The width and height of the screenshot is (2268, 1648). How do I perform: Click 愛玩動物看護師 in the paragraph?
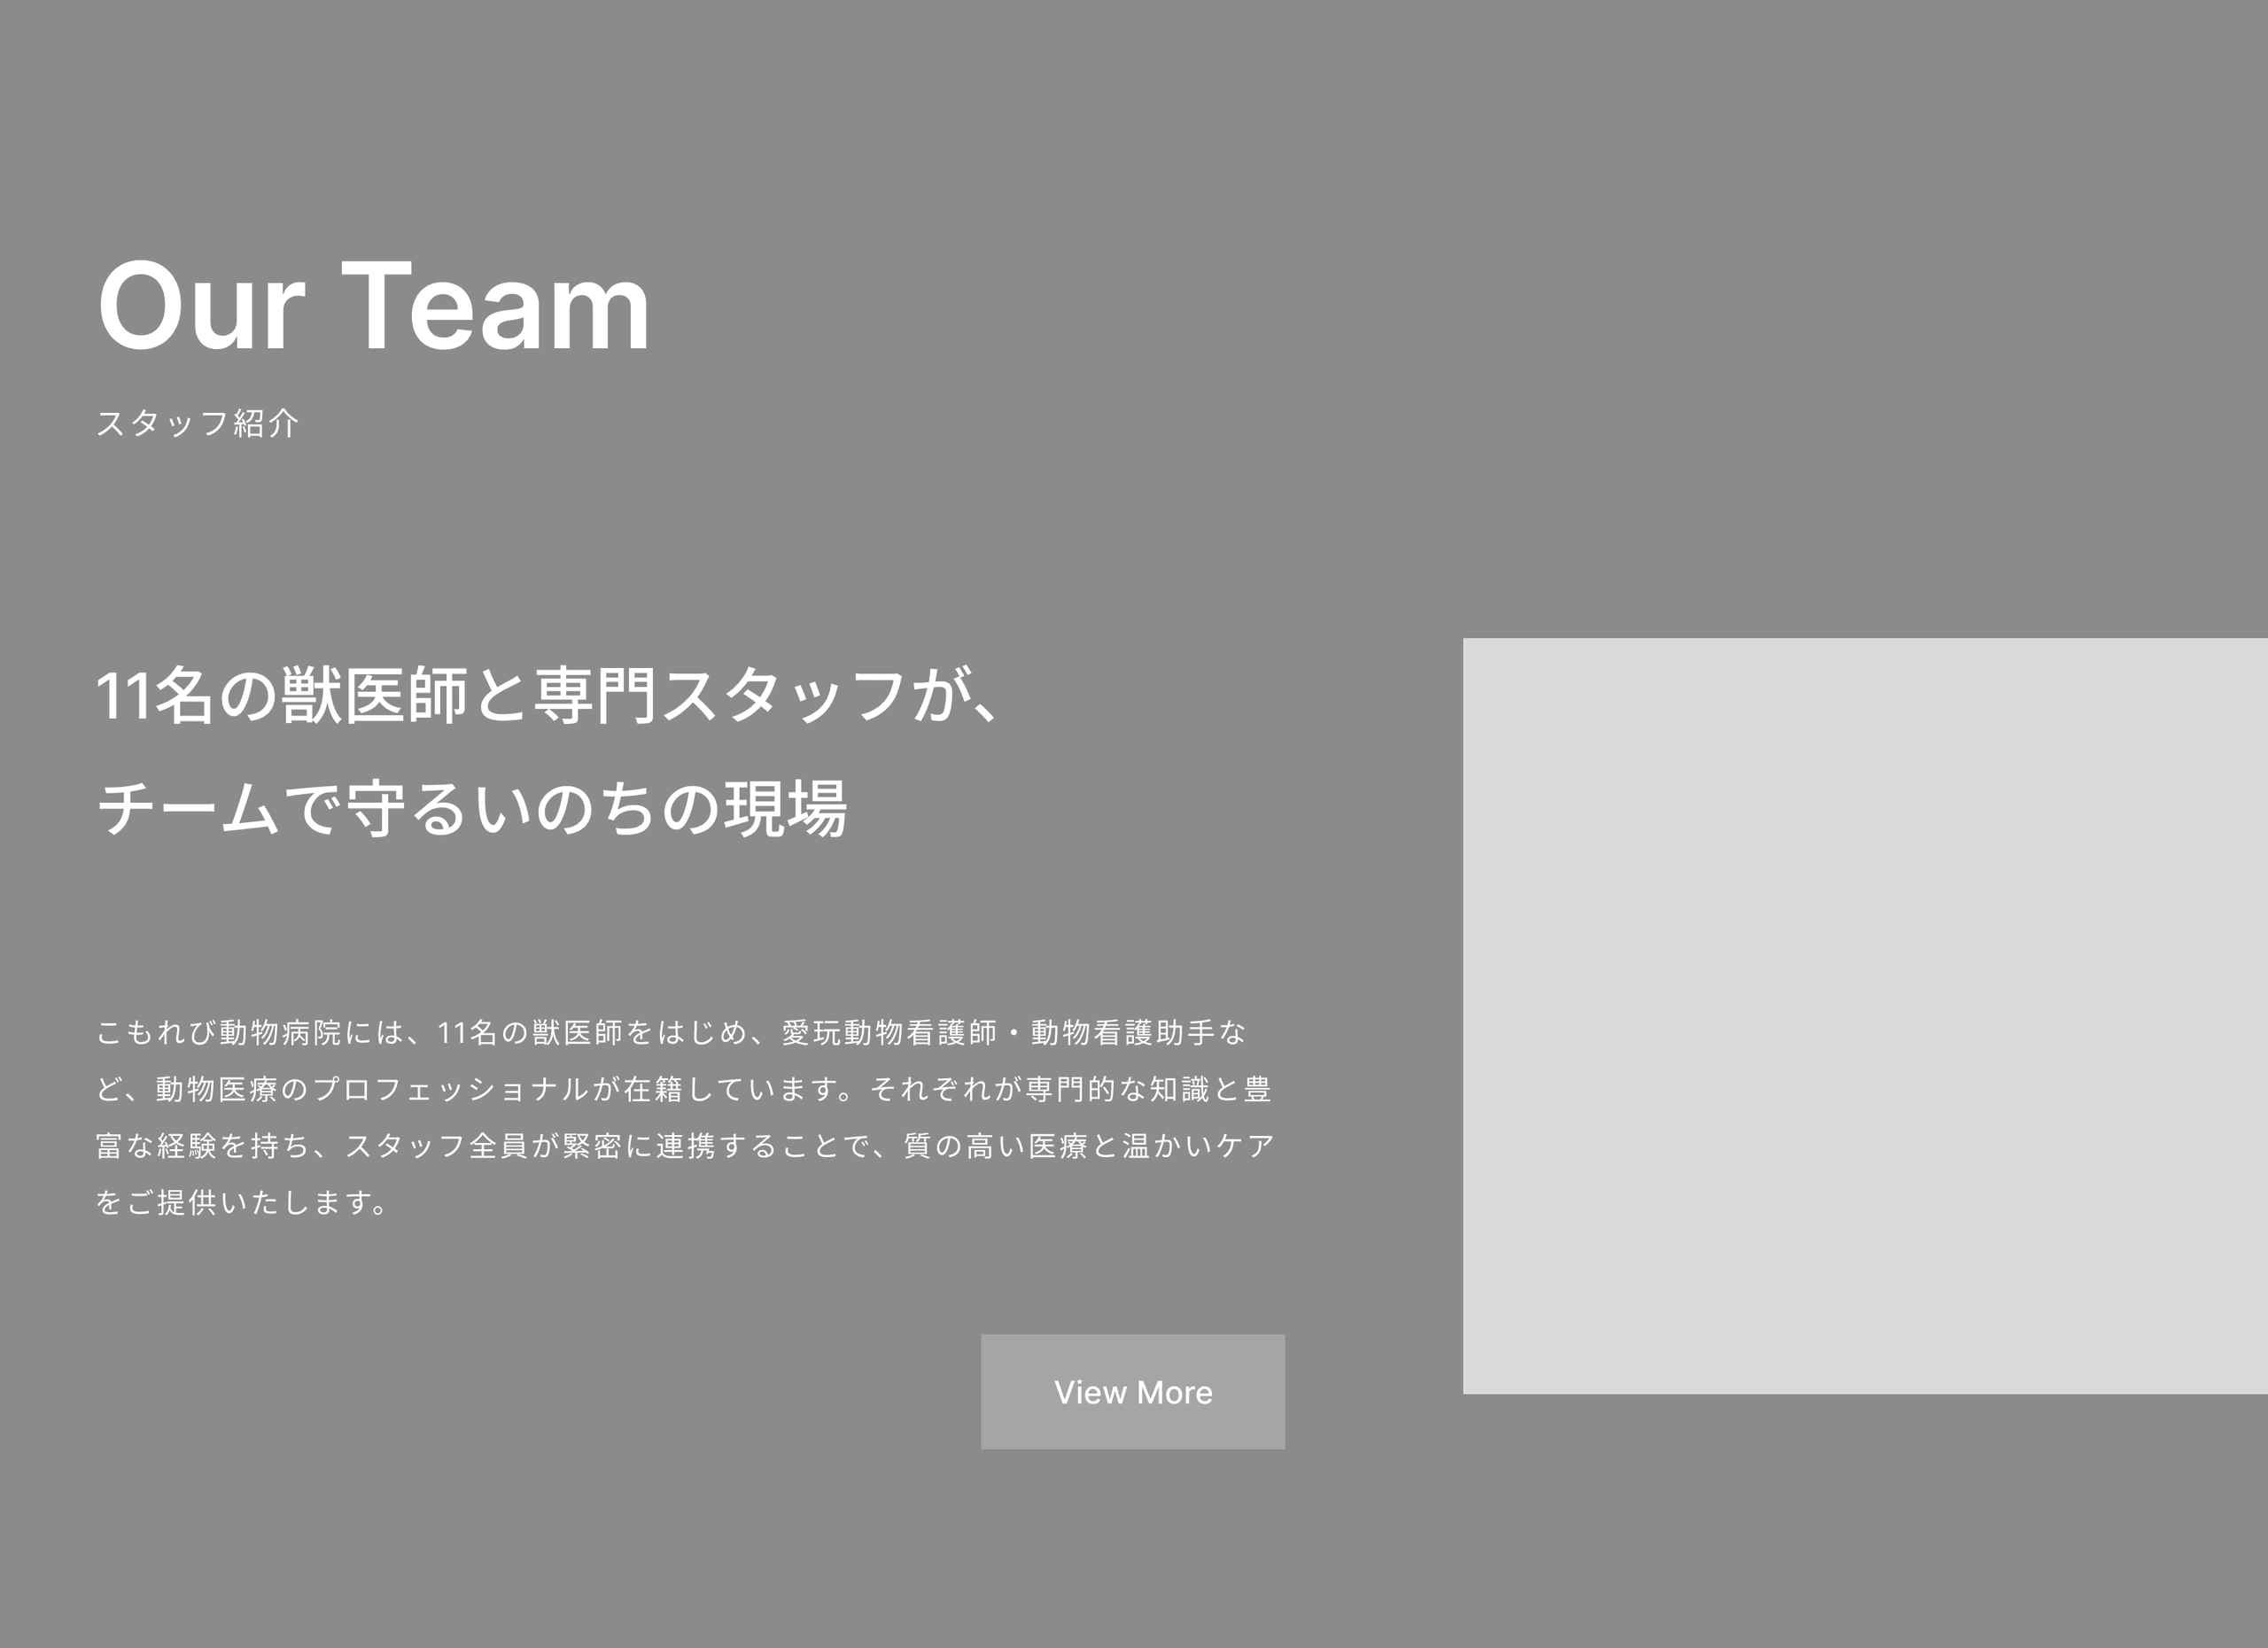(889, 1032)
